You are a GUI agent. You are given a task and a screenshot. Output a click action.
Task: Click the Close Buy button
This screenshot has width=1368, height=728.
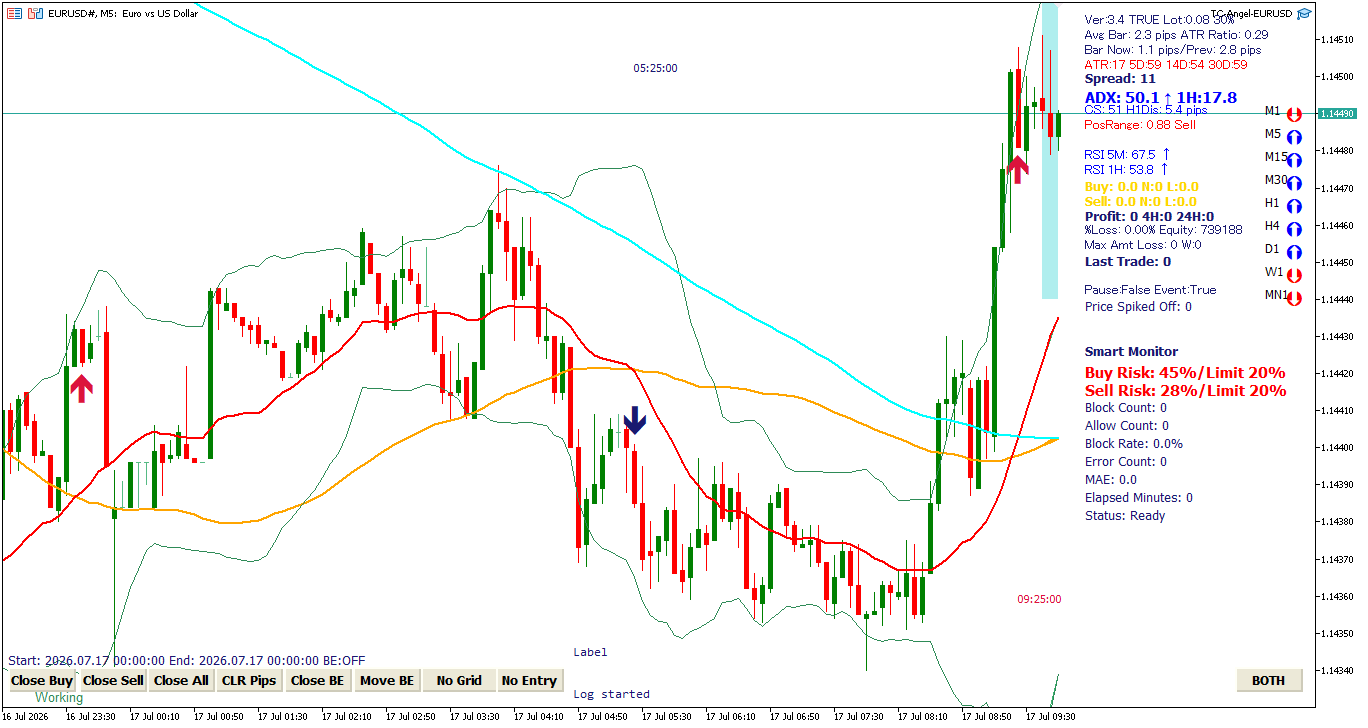point(42,681)
